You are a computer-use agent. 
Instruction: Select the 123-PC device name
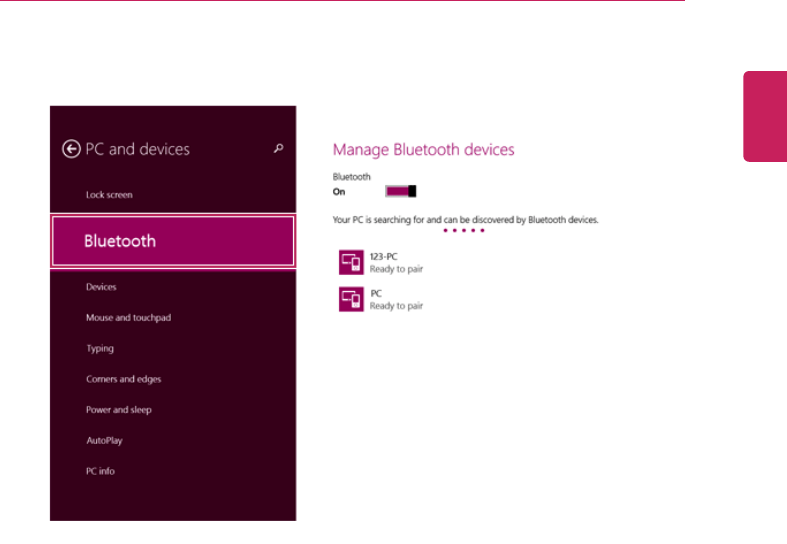point(384,257)
